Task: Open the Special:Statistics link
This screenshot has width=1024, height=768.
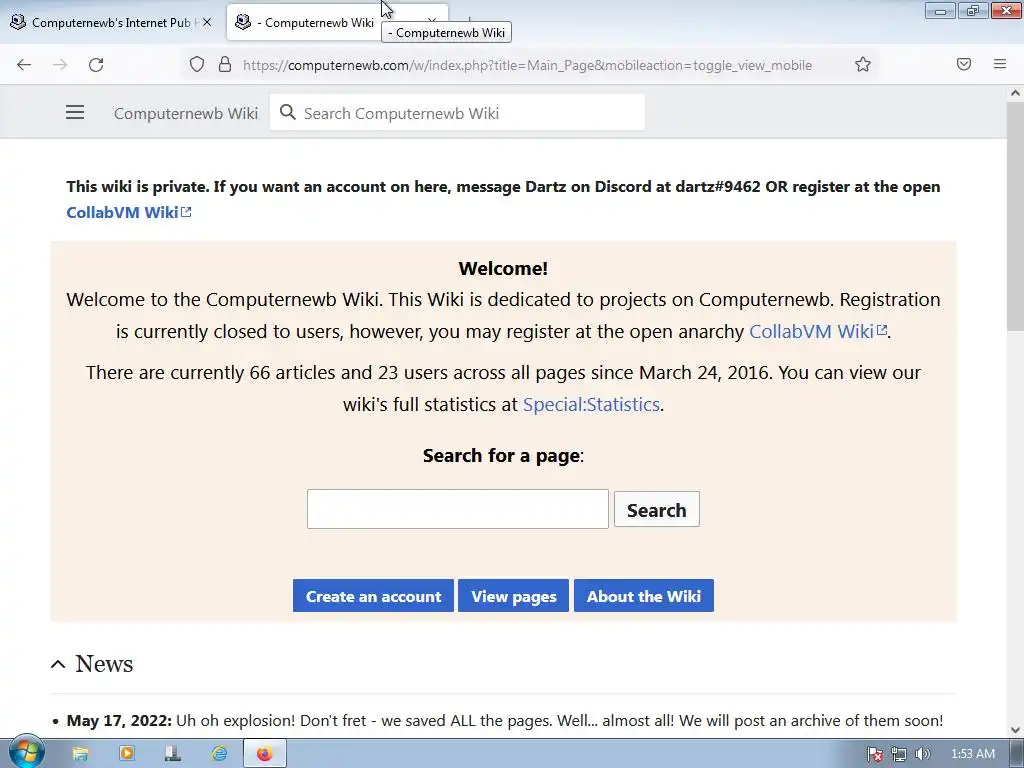Action: 591,405
